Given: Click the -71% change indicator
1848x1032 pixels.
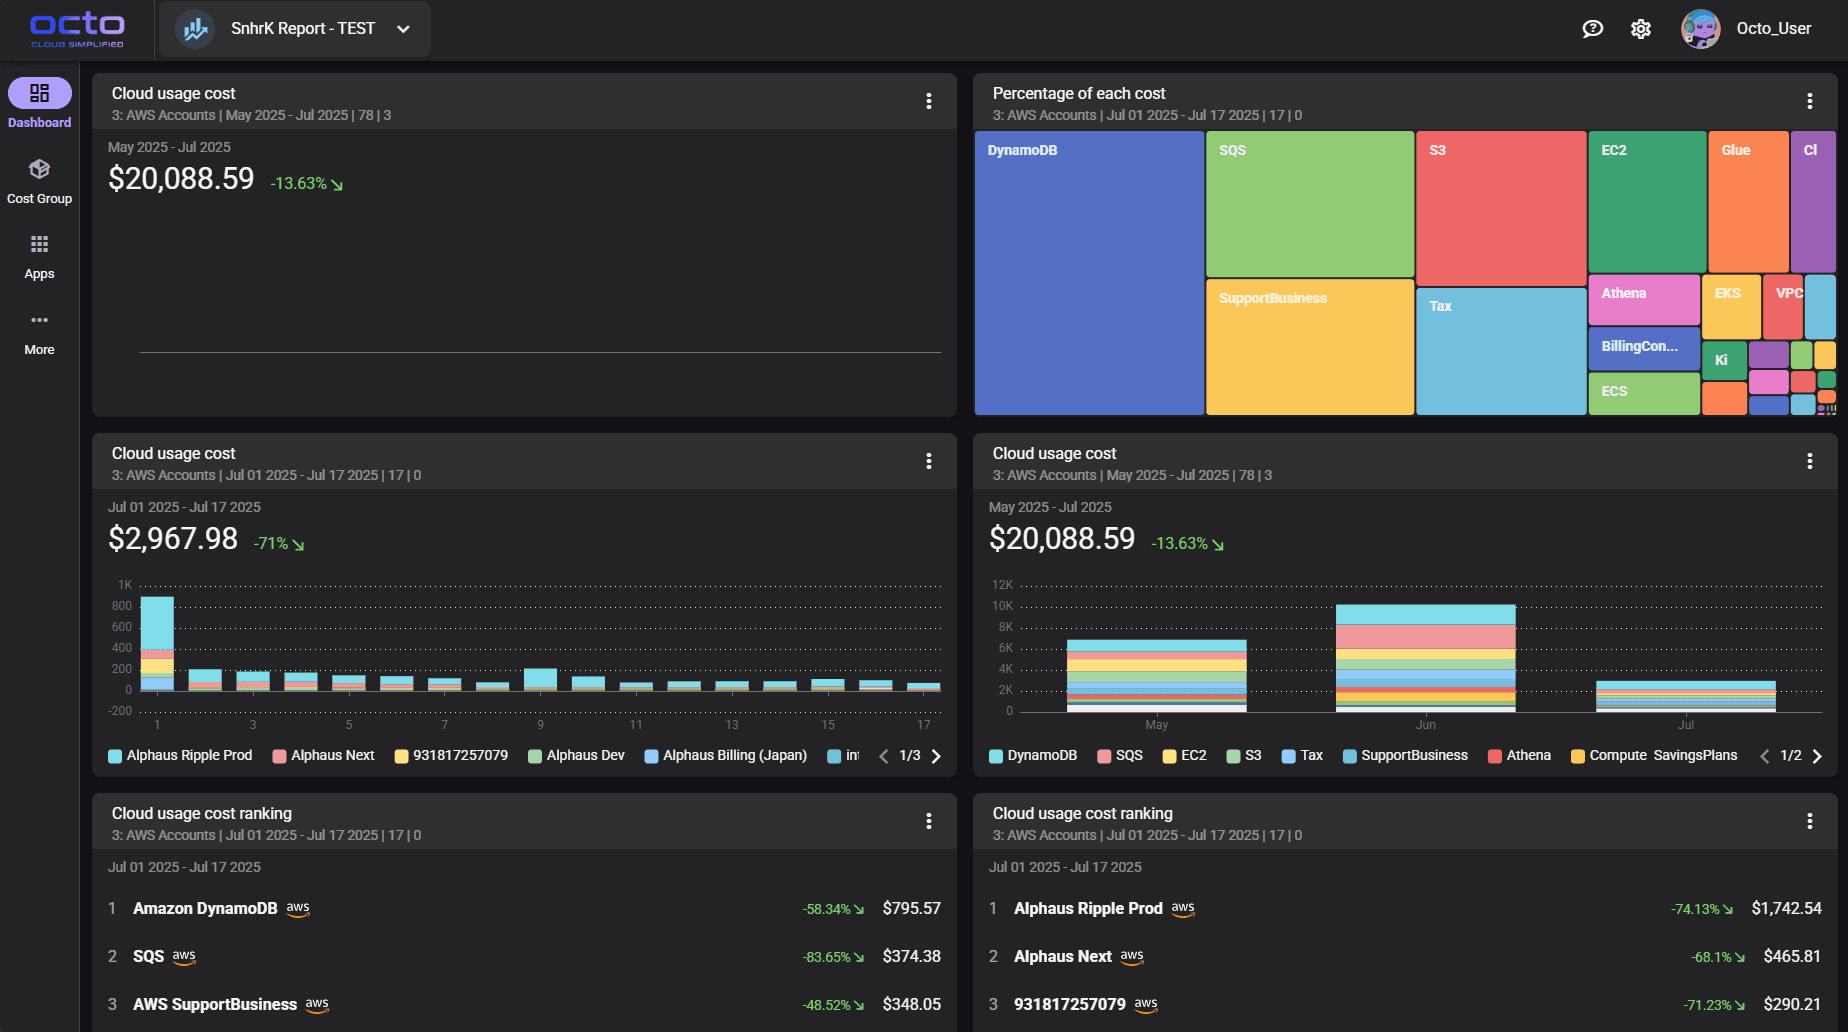Looking at the screenshot, I should pyautogui.click(x=278, y=544).
